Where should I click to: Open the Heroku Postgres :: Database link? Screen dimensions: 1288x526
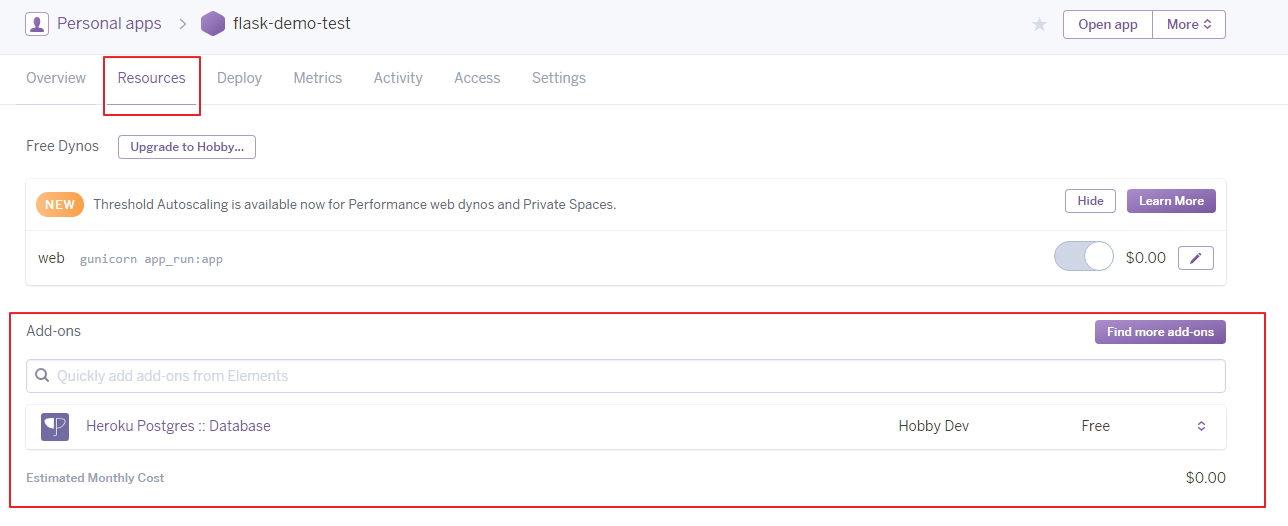click(x=178, y=426)
